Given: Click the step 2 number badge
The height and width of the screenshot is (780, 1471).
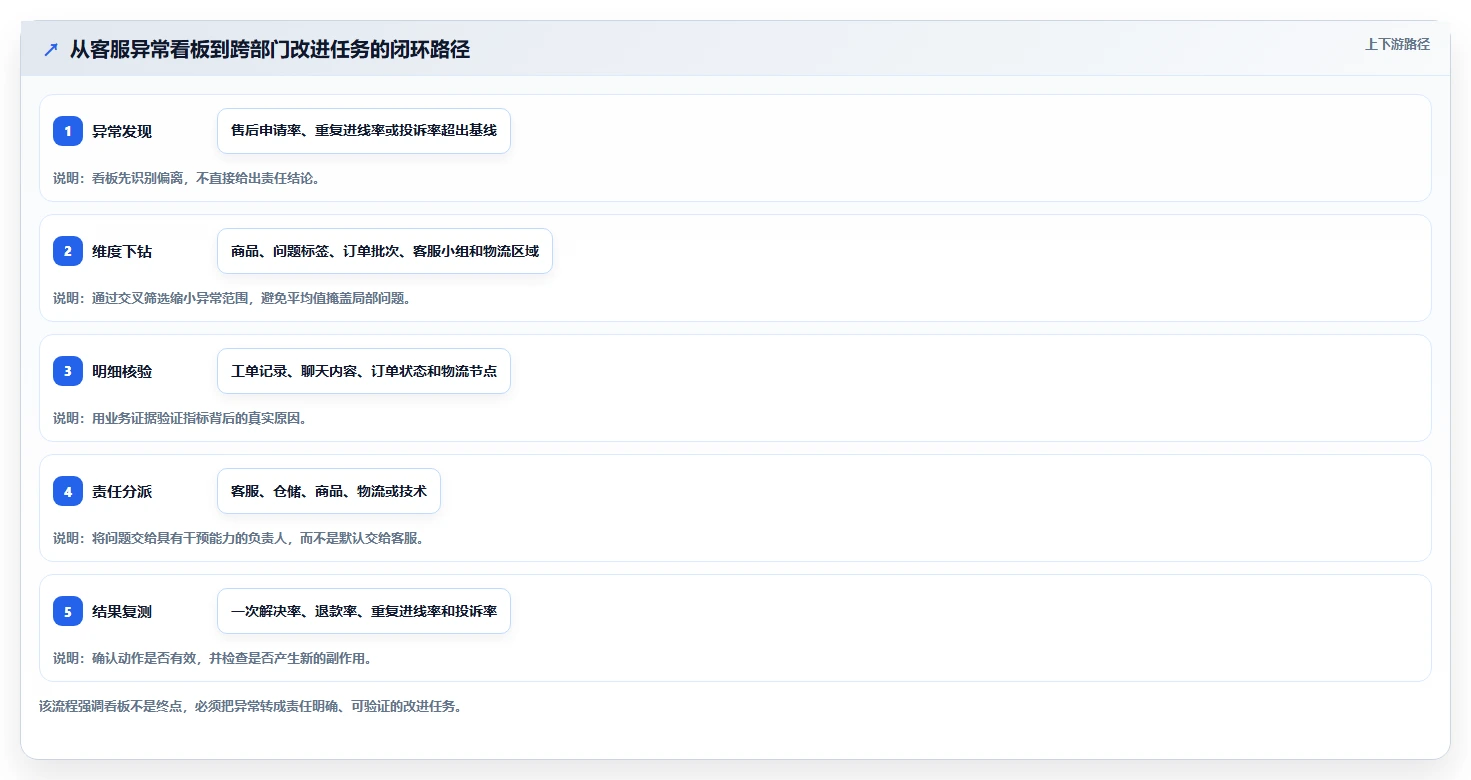Looking at the screenshot, I should 68,251.
